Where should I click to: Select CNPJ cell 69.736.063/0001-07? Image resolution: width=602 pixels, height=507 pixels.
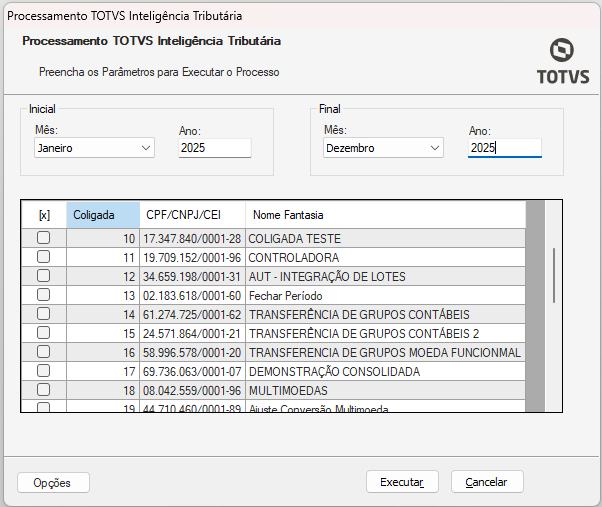click(x=192, y=372)
